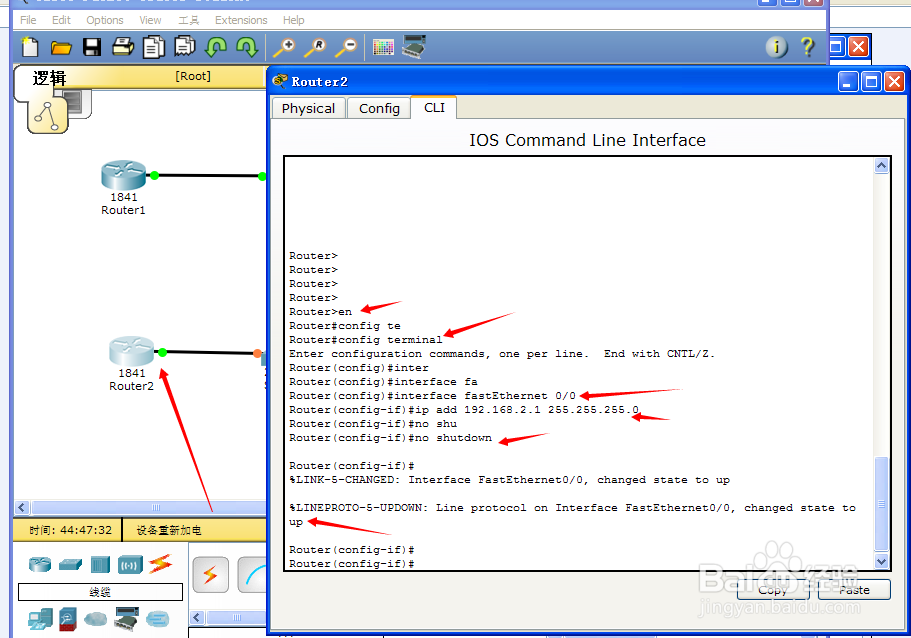Save using the floppy disk icon
Screen dimensions: 911x638
coord(92,47)
